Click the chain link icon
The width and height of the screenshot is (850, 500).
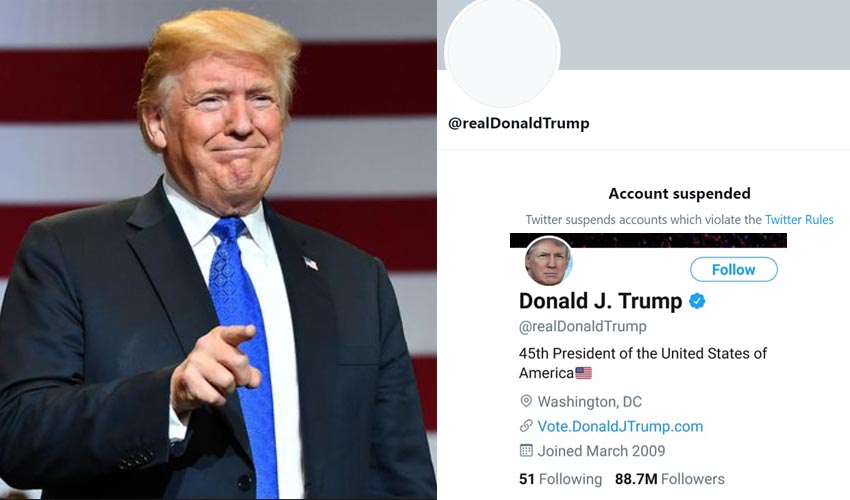point(526,426)
